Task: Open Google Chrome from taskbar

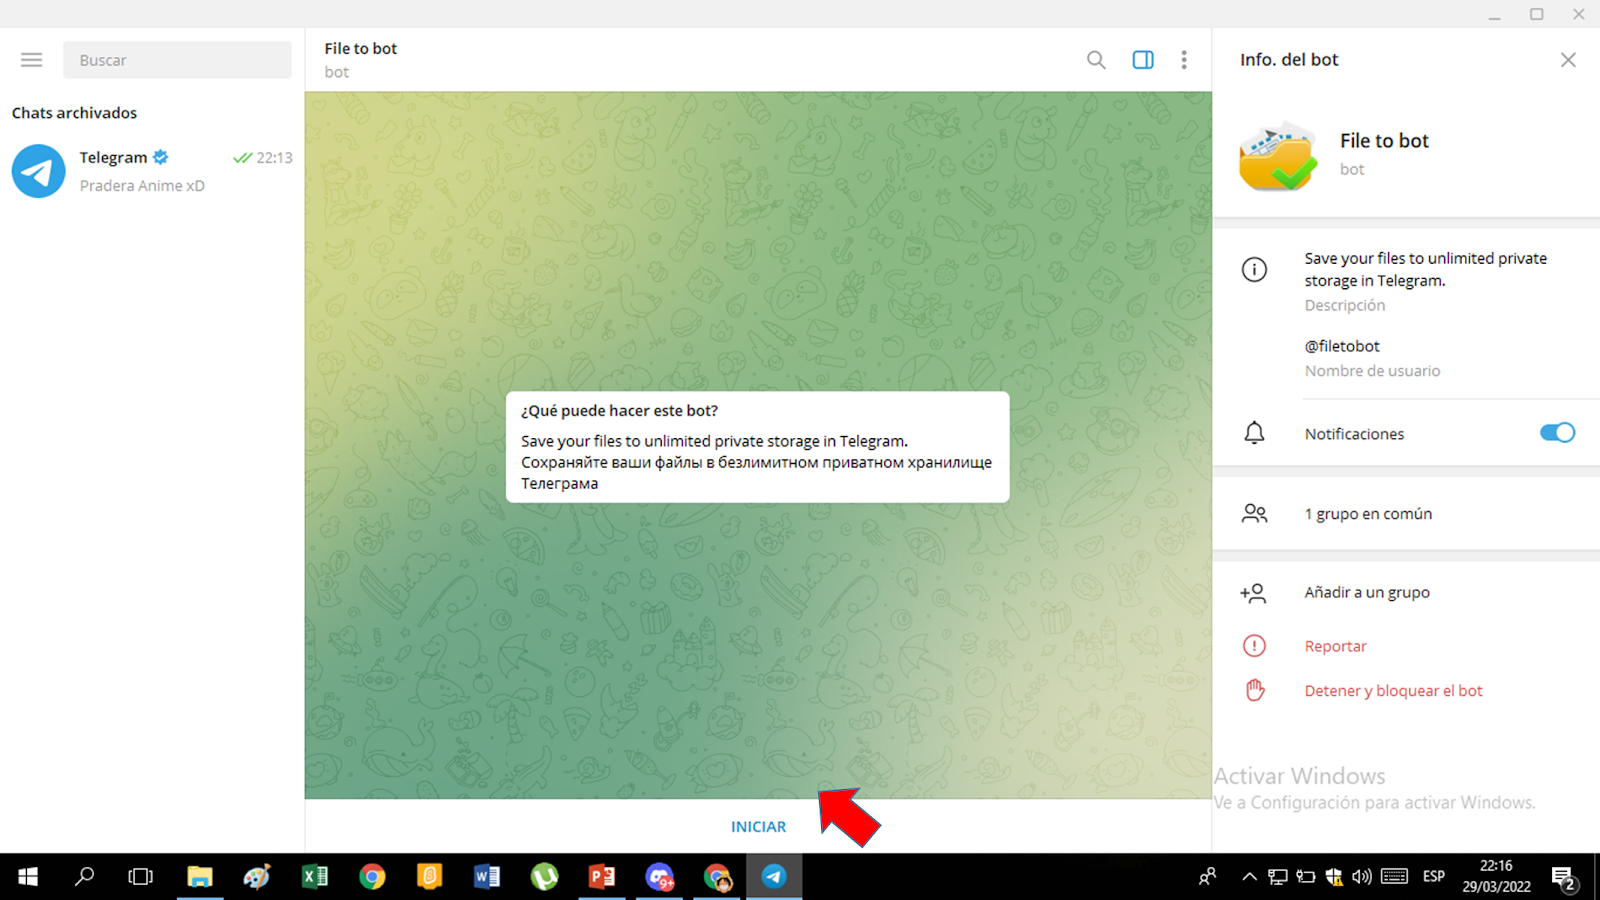Action: (x=372, y=877)
